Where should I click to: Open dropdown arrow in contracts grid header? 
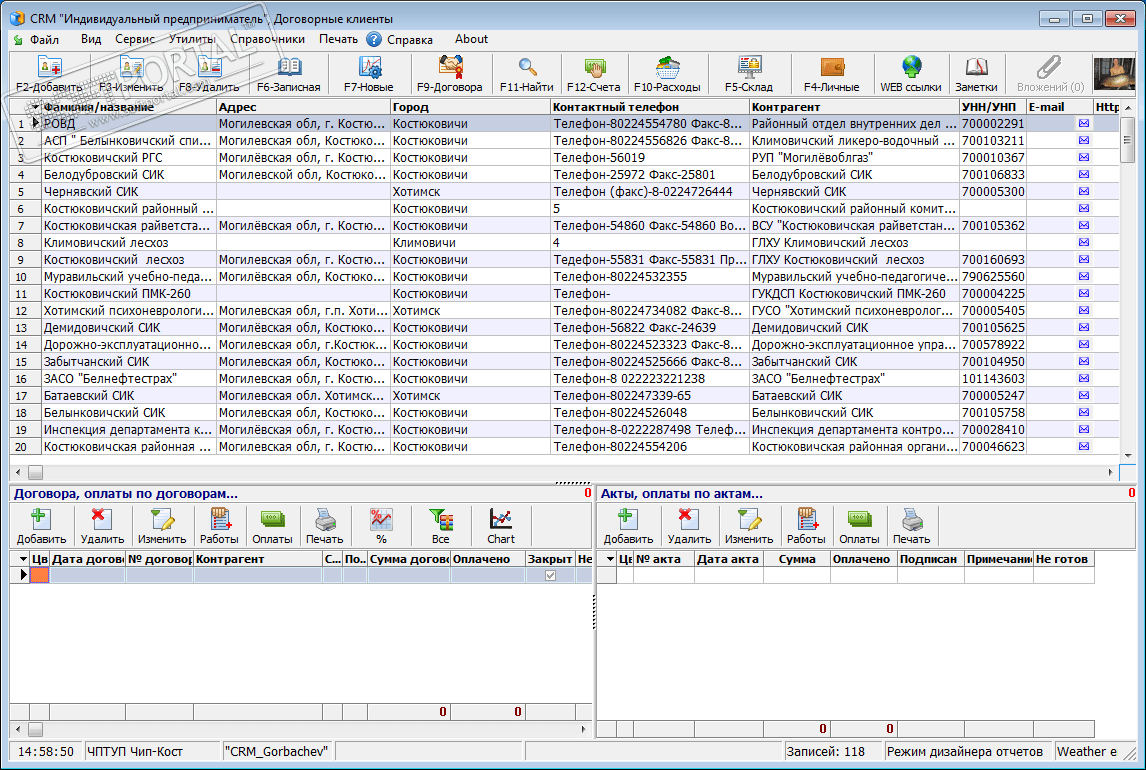point(22,559)
